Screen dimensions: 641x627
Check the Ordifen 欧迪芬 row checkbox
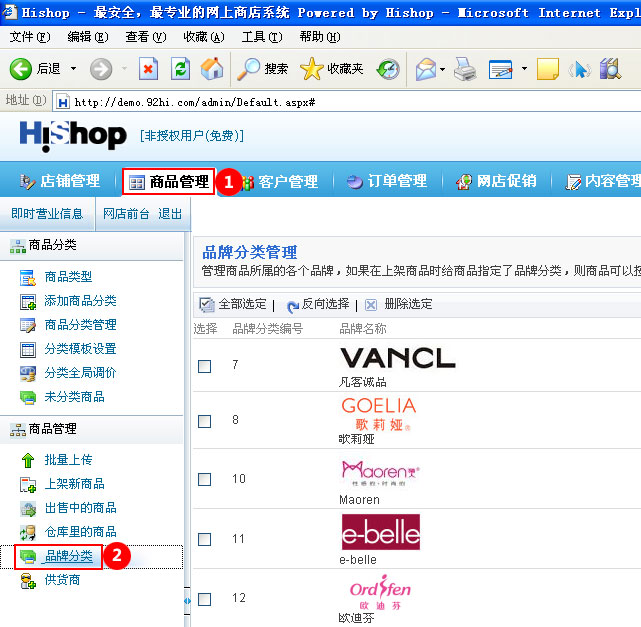point(204,600)
